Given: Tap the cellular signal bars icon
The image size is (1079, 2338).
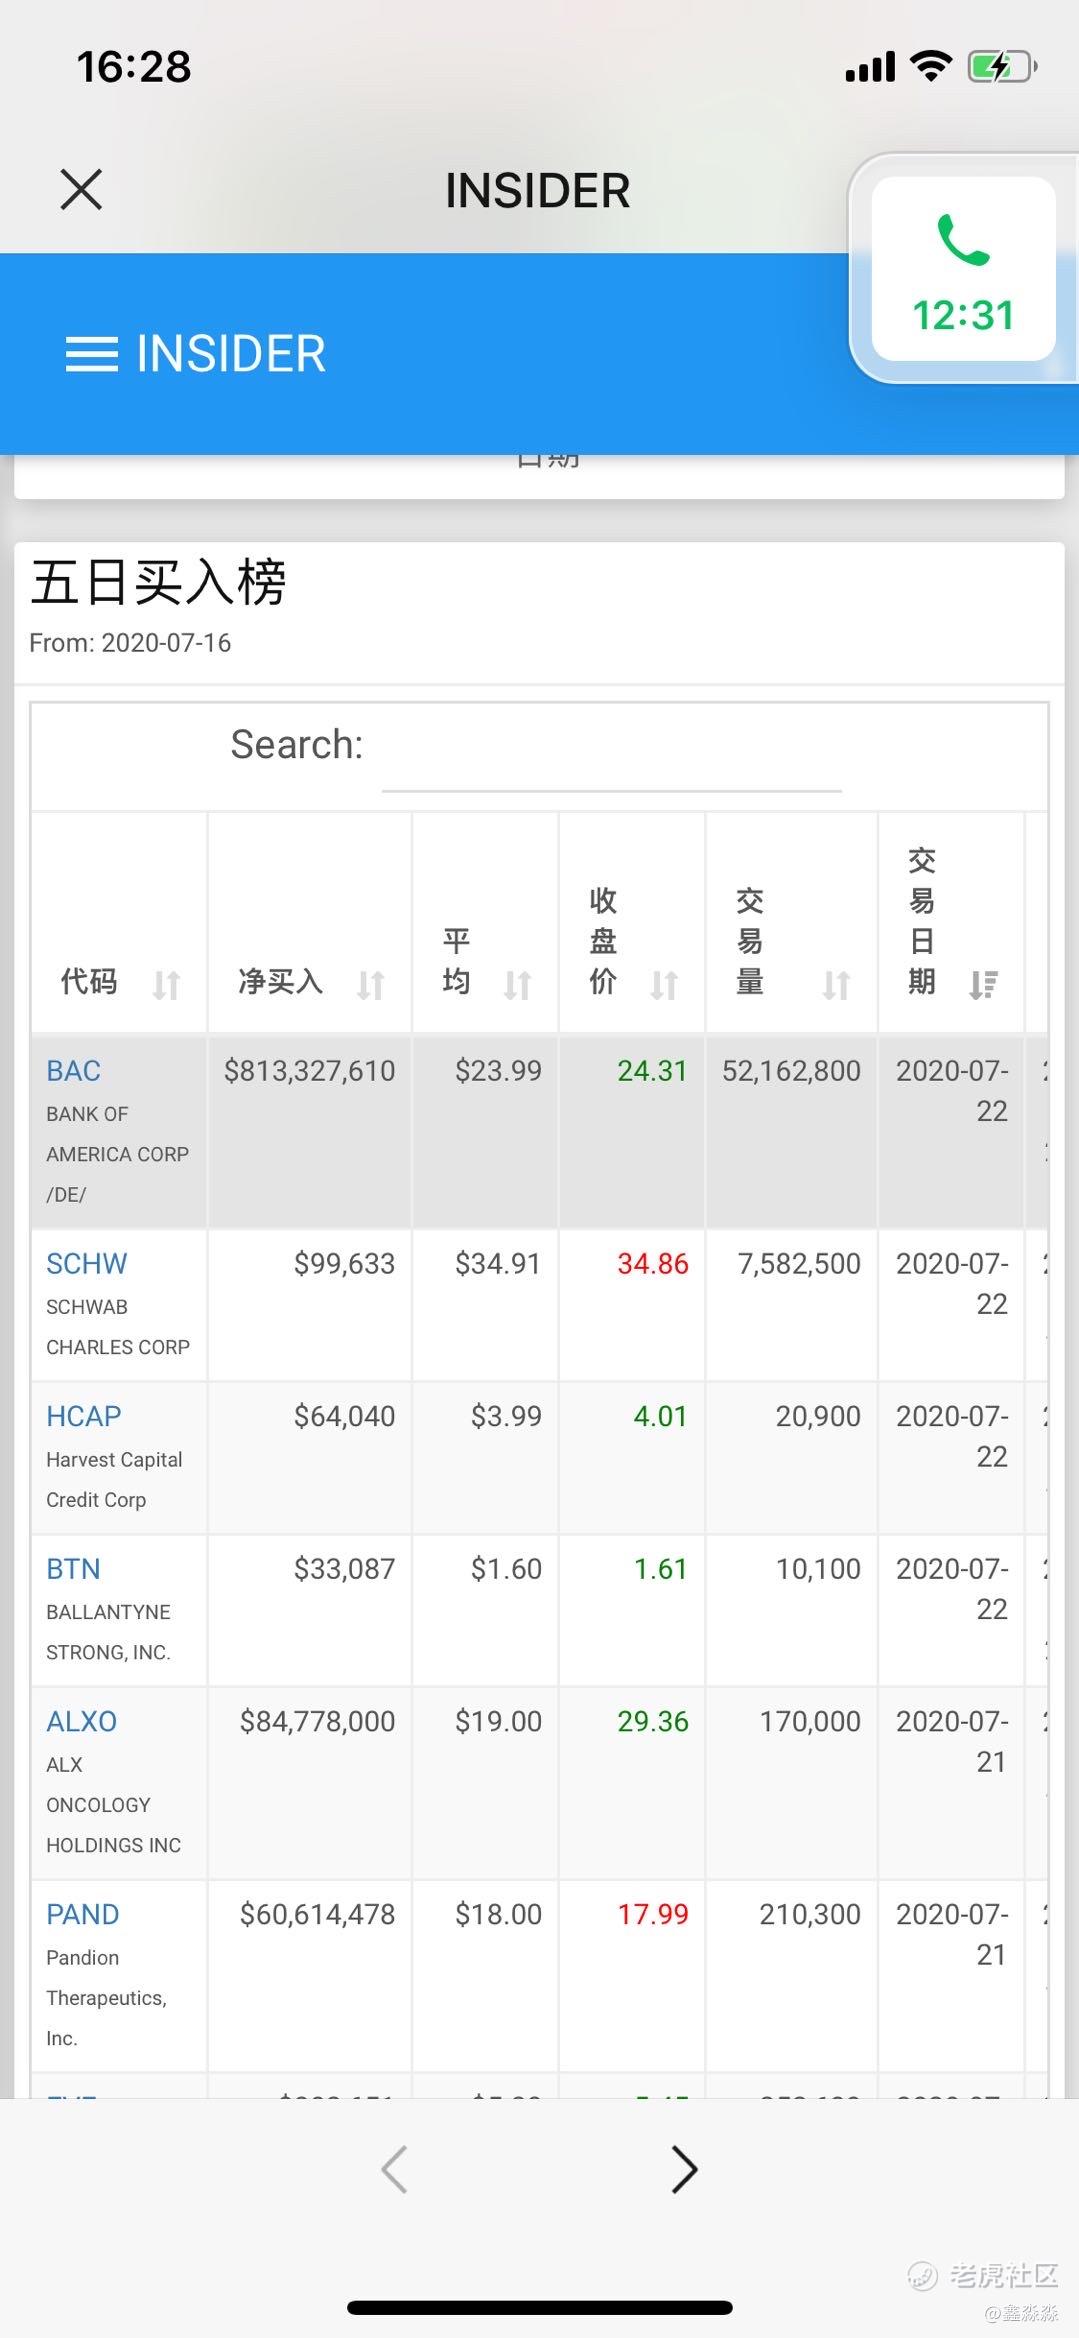Looking at the screenshot, I should coord(870,67).
